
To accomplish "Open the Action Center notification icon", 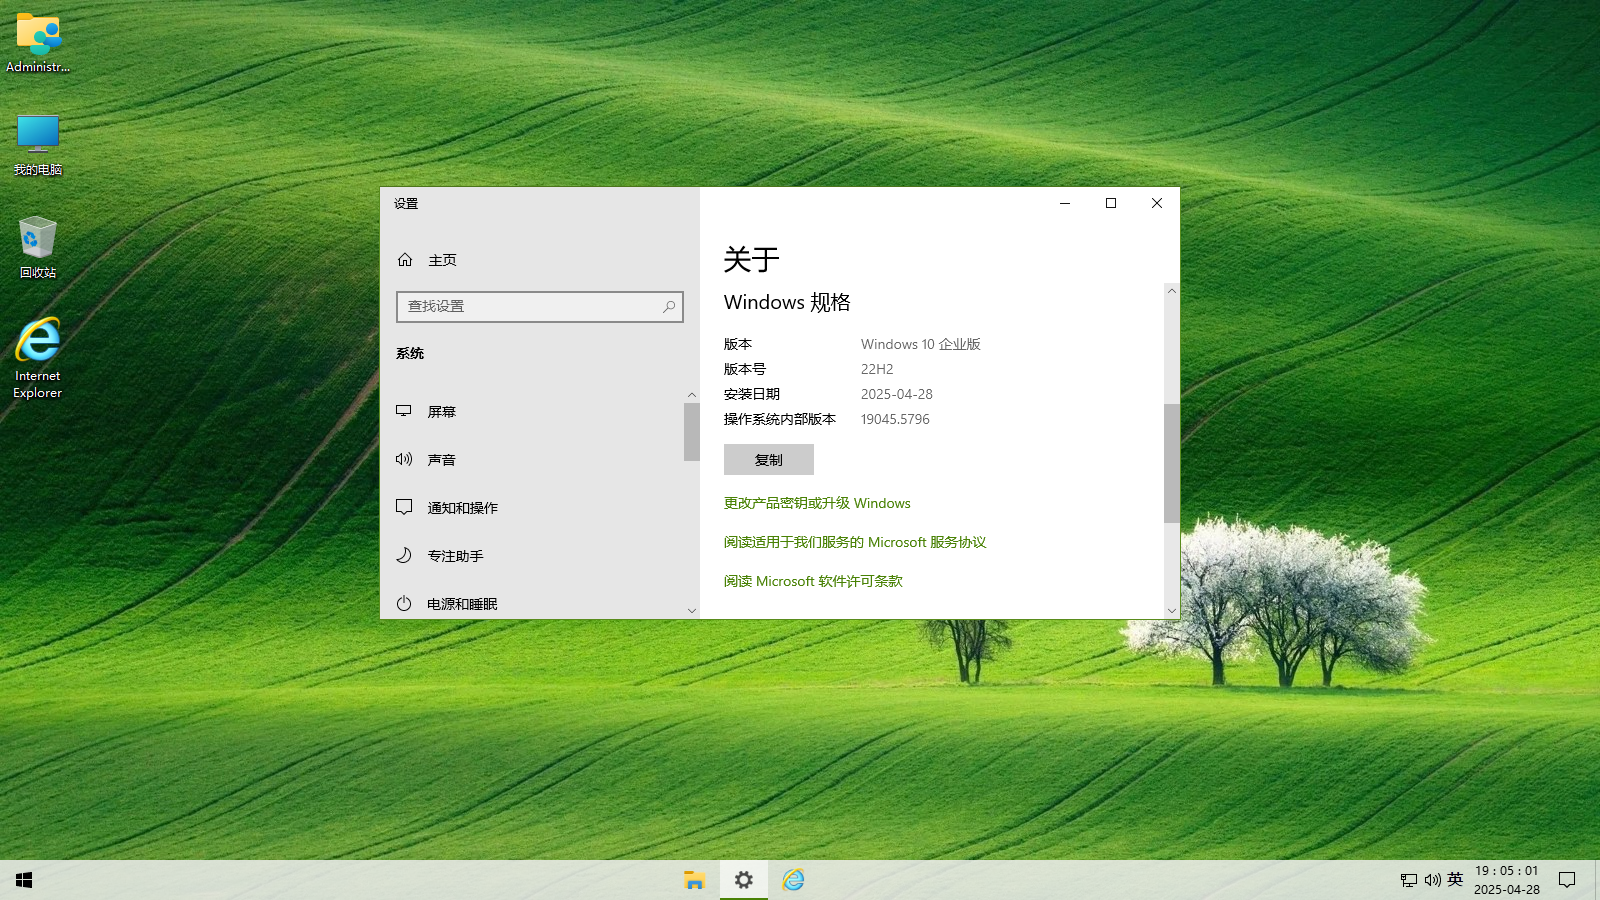I will click(x=1567, y=880).
